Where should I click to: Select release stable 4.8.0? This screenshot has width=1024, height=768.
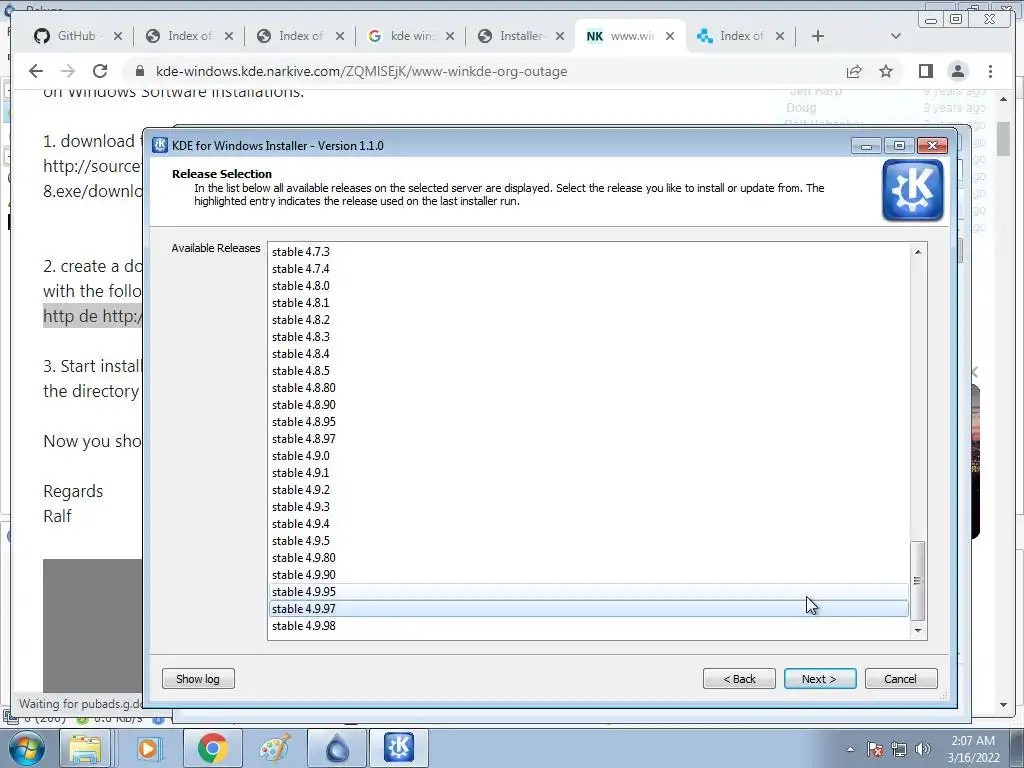click(588, 286)
